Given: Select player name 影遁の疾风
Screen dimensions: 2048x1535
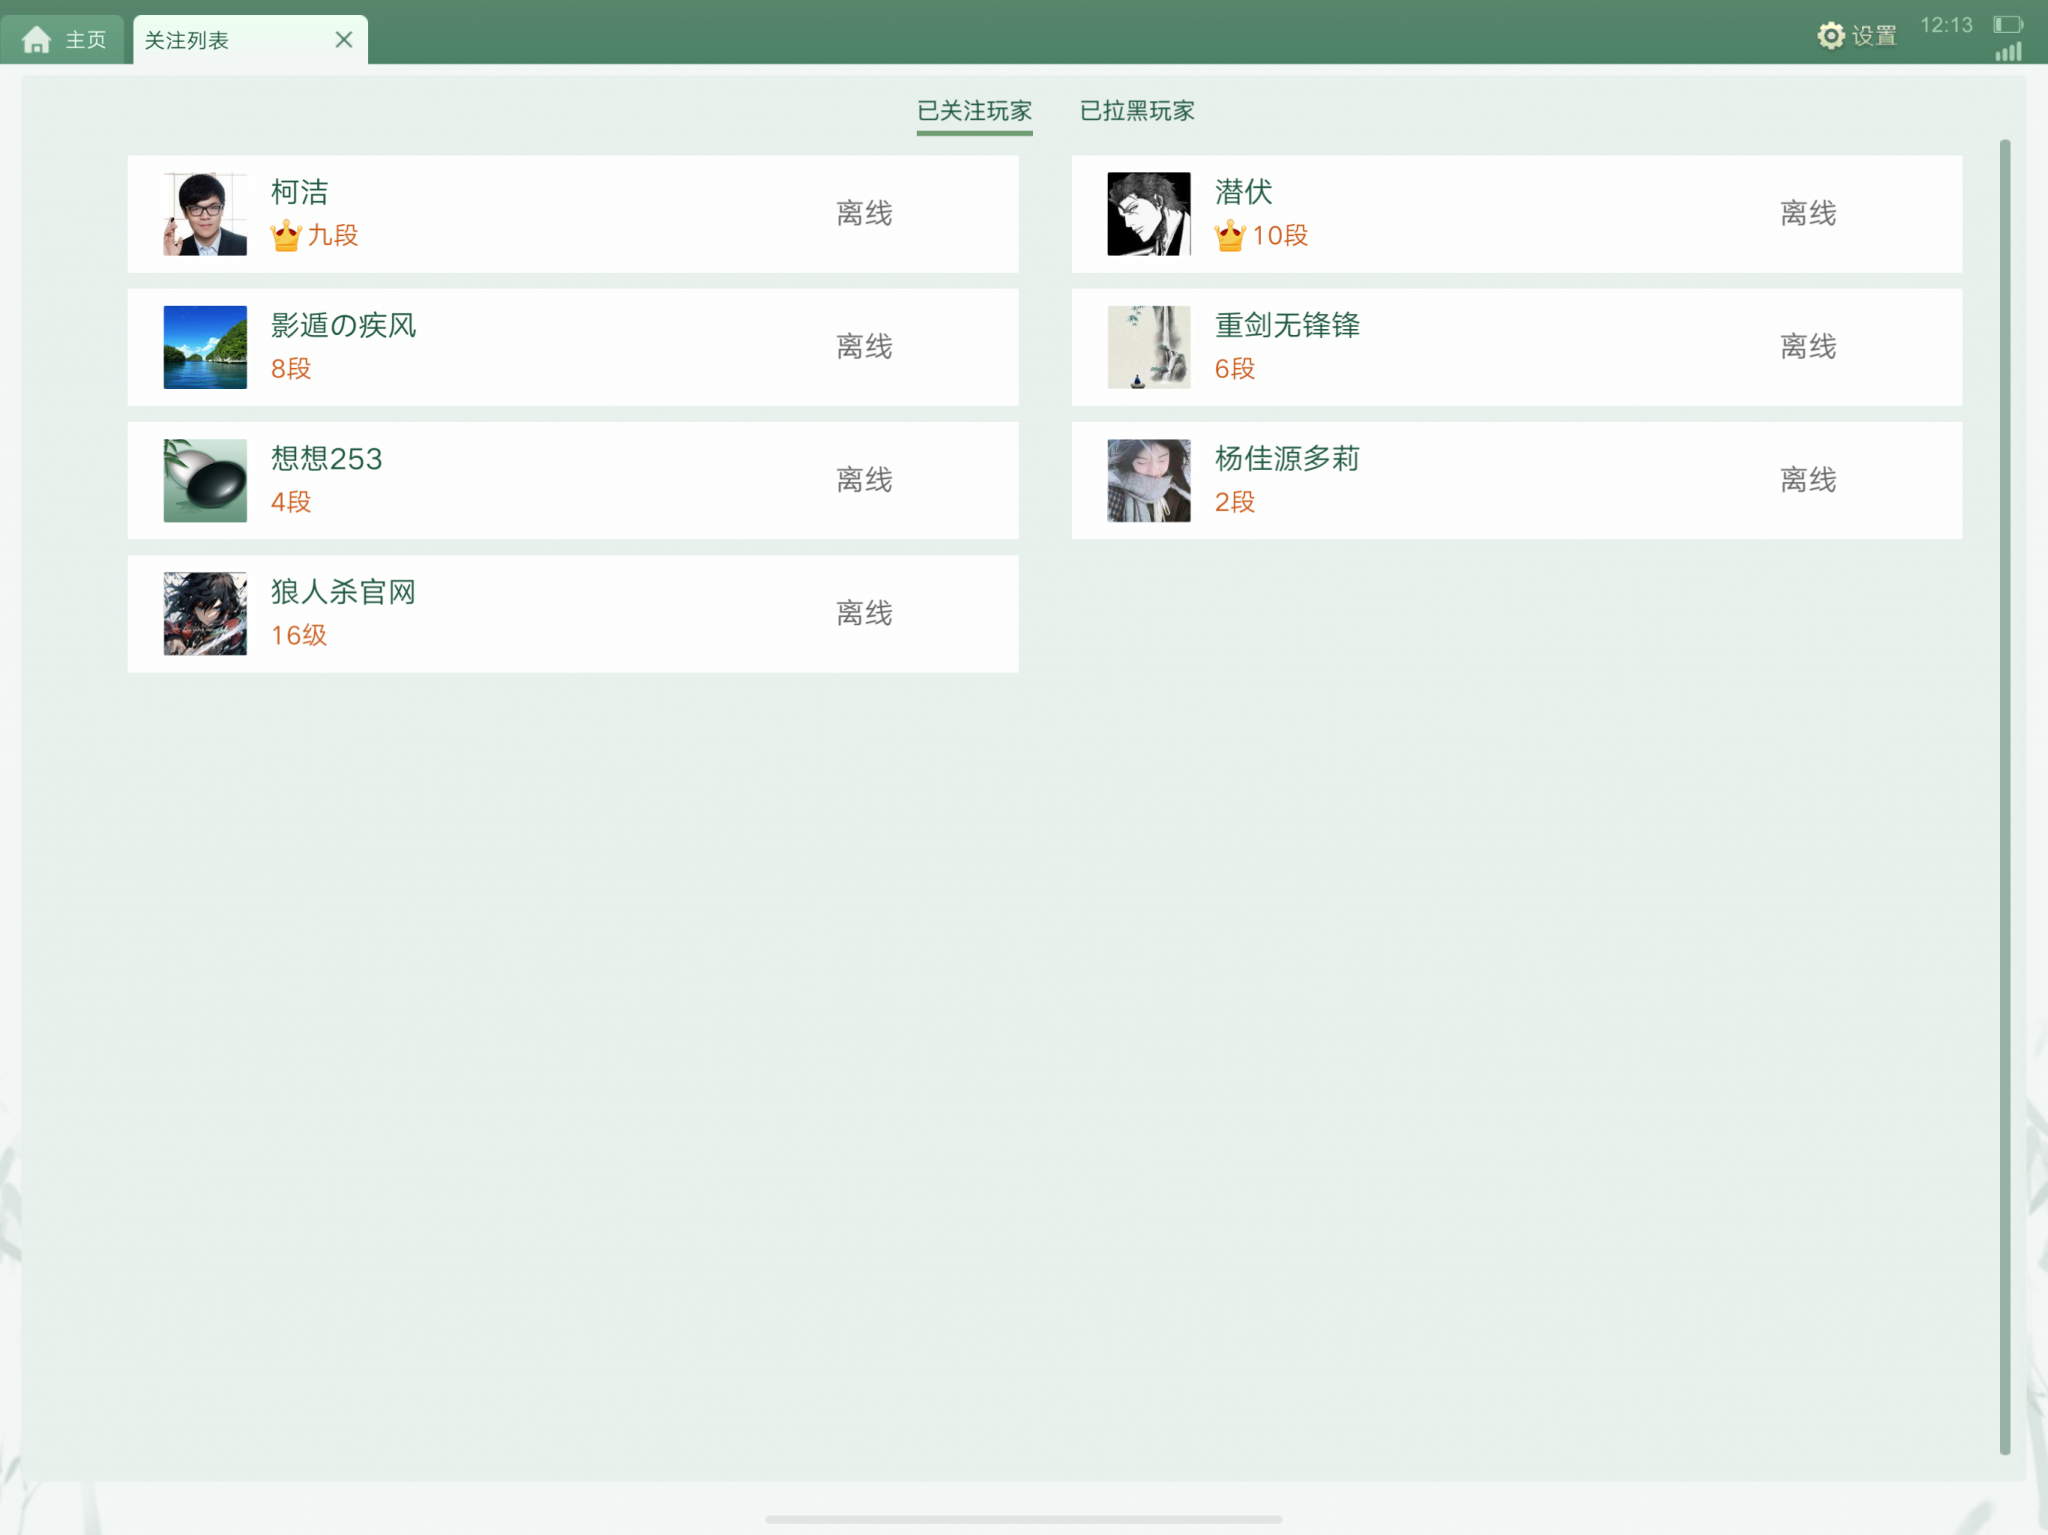Looking at the screenshot, I should (x=343, y=325).
